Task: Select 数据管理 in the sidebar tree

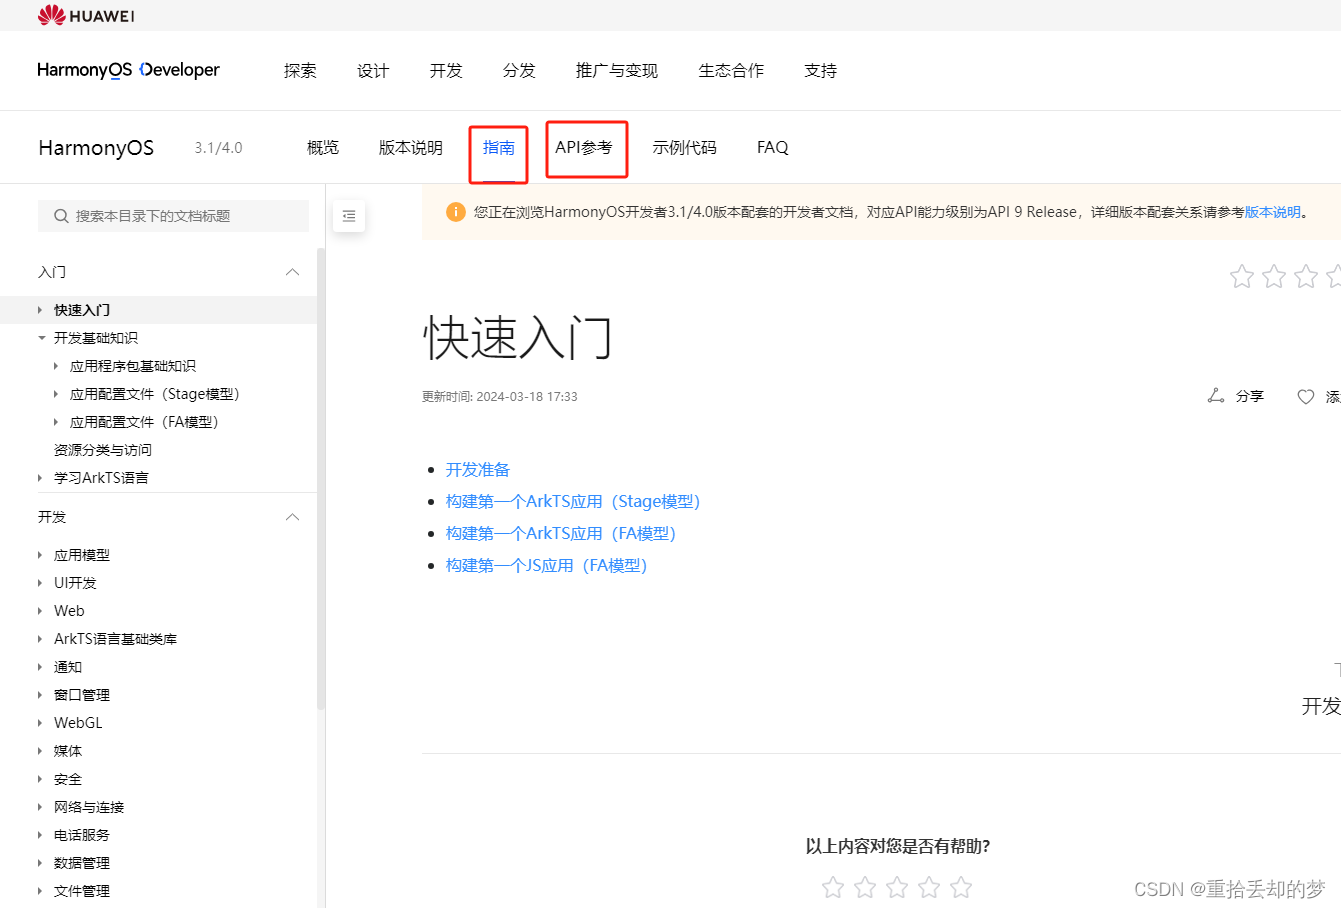Action: 82,863
